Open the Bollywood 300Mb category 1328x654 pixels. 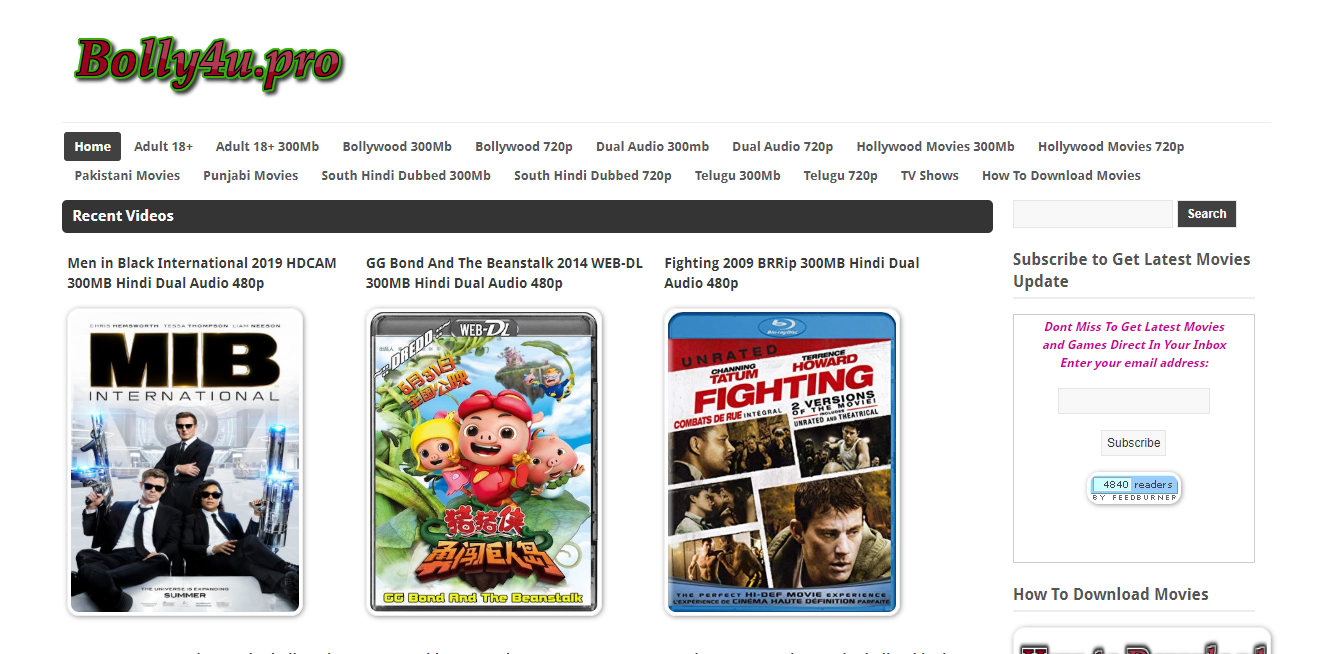(x=397, y=146)
